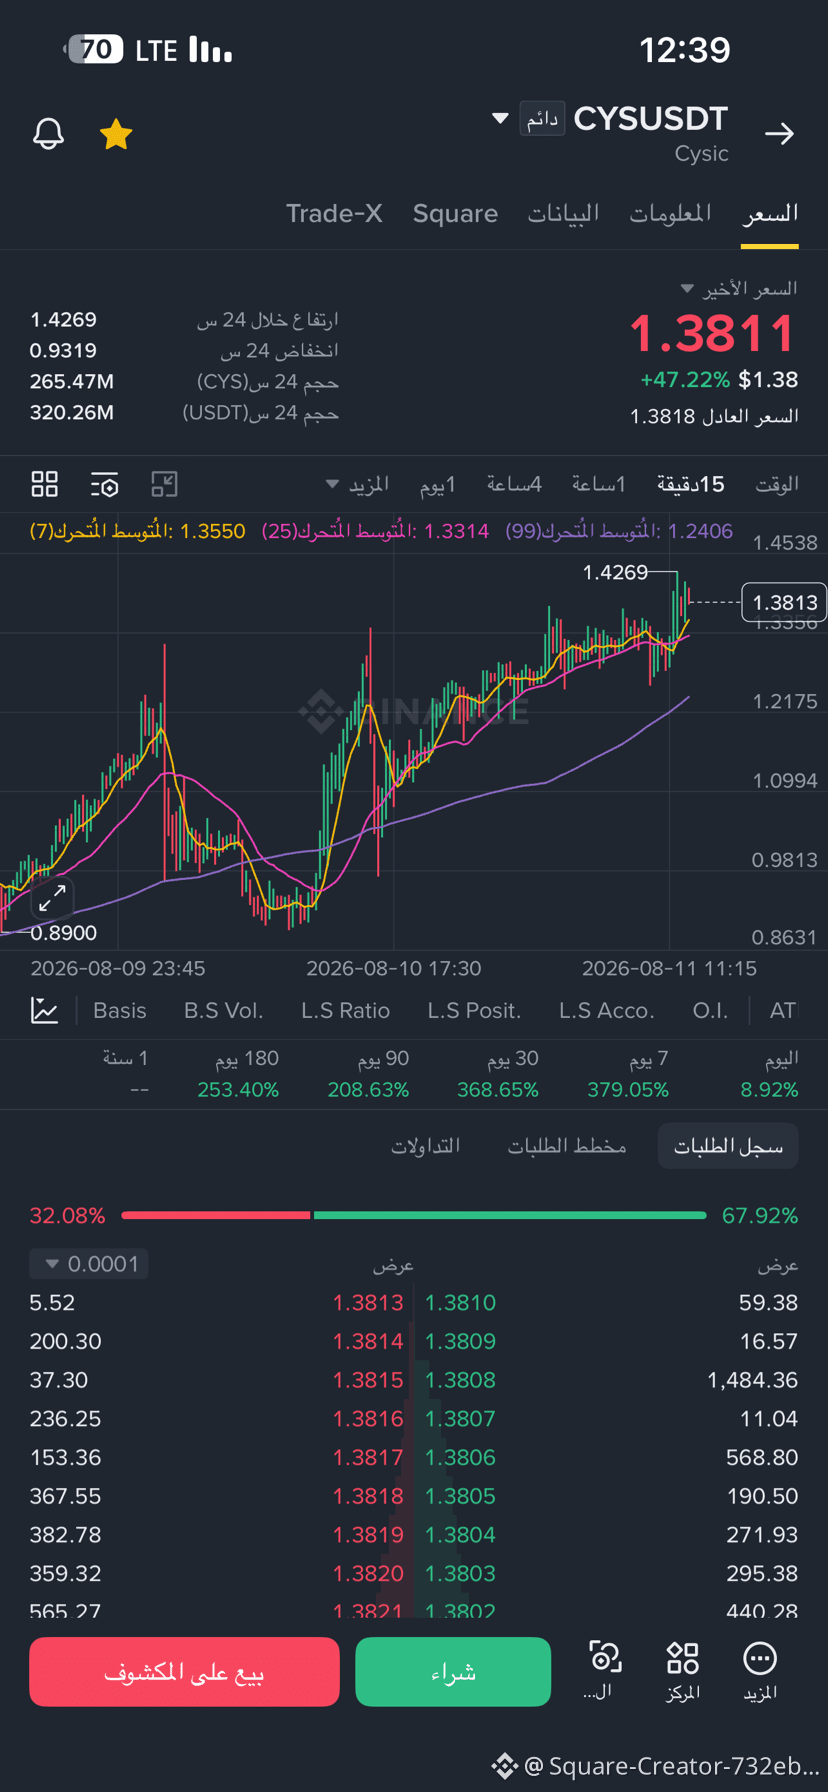Tap the 7 يوم 379.05% performance value

(628, 1090)
